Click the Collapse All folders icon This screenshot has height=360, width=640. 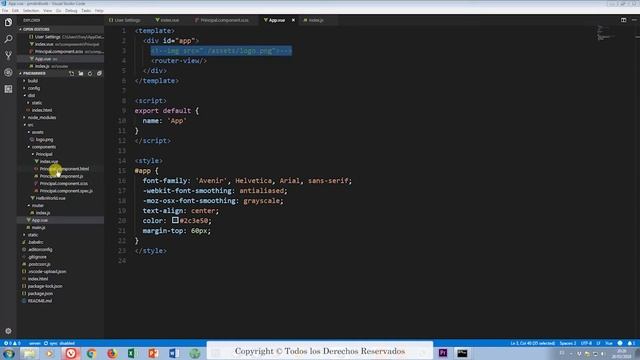pos(99,73)
